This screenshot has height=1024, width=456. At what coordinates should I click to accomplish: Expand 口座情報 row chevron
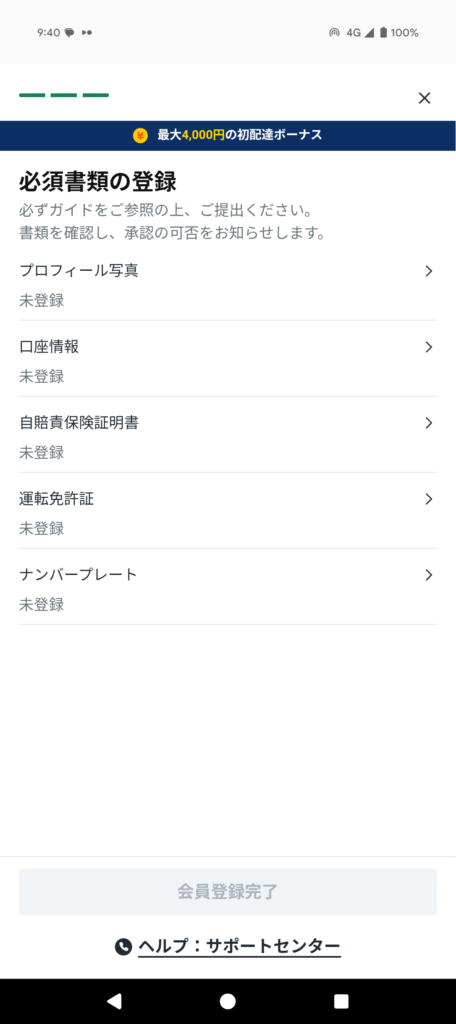(429, 347)
